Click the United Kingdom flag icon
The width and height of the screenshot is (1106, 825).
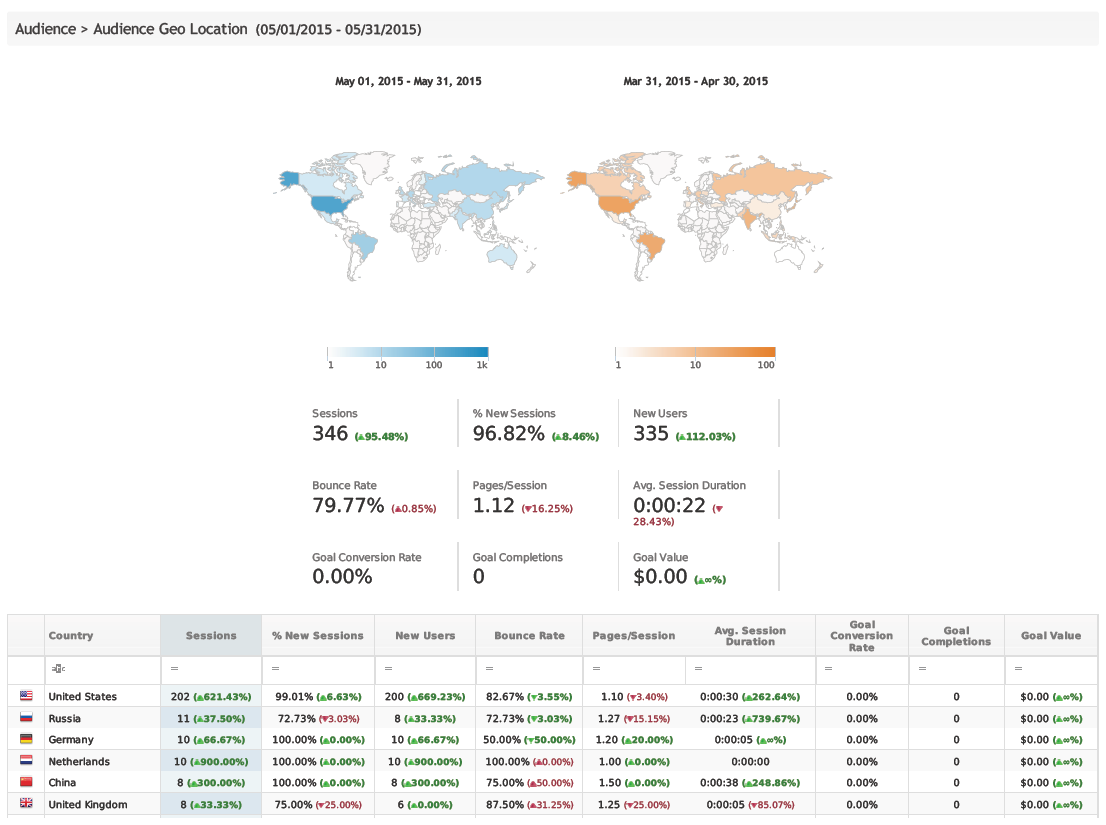pyautogui.click(x=26, y=804)
